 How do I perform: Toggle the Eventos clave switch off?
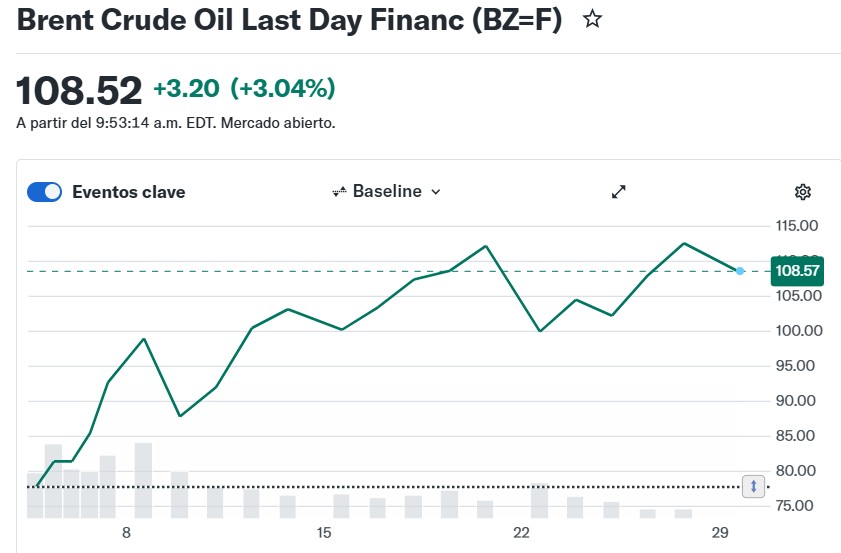coord(44,192)
